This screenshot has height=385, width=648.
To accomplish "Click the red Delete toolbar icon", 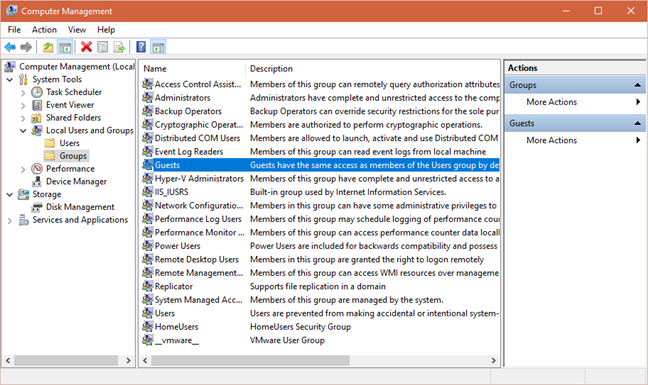I will pos(86,47).
